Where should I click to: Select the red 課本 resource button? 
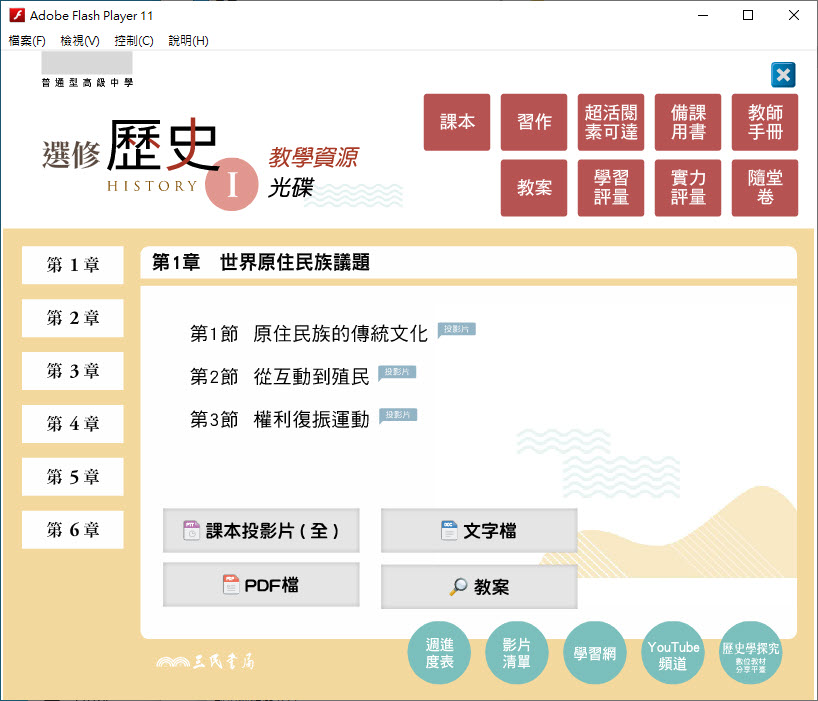[457, 122]
